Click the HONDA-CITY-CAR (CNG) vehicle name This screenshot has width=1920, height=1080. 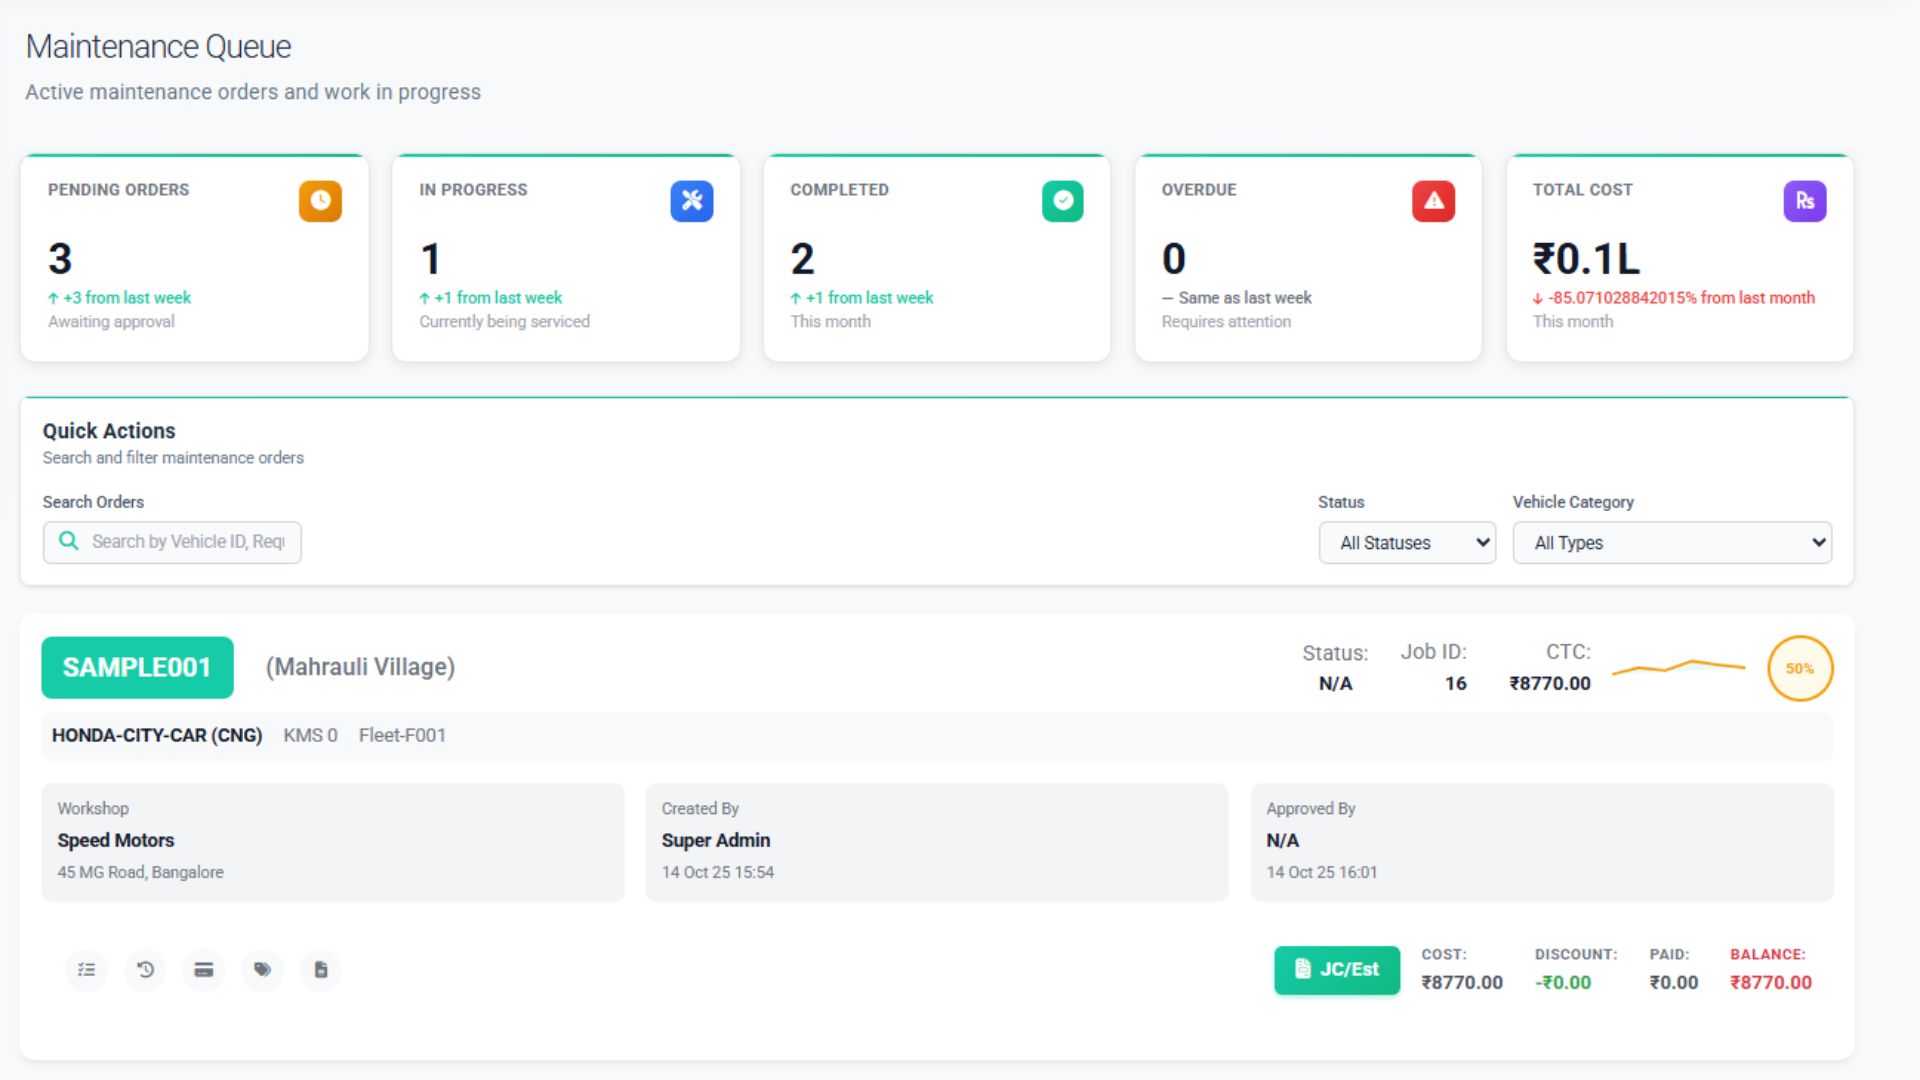(157, 735)
